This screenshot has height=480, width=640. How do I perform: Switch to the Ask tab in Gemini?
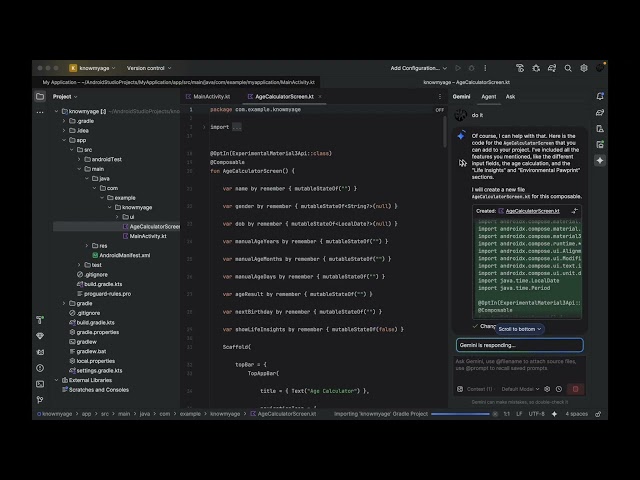(x=510, y=97)
